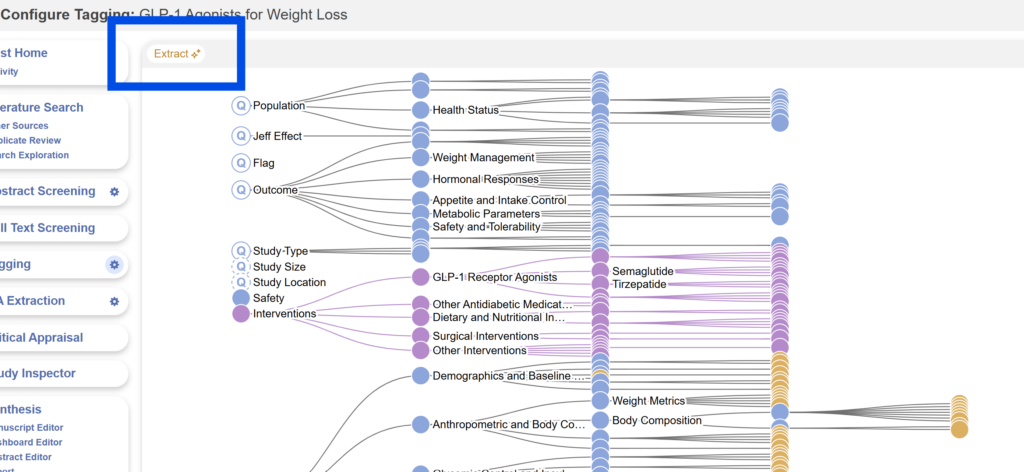Go to Abstract Screening in sidebar

click(x=48, y=191)
